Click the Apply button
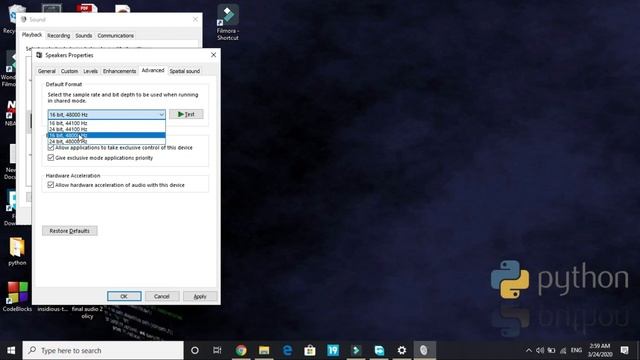Viewport: 640px width, 360px height. [x=200, y=296]
